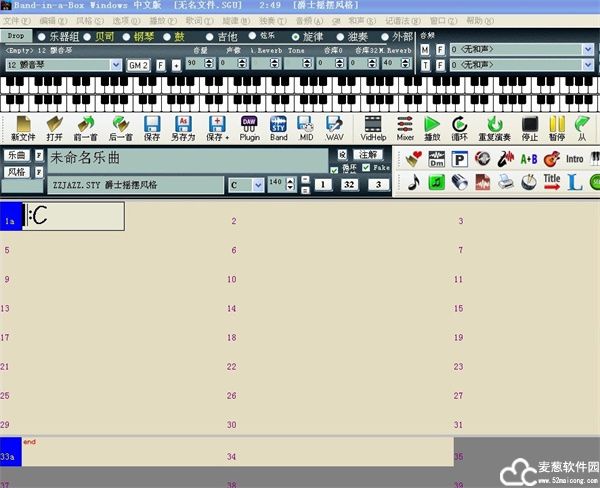Open the 编辑 Edit menu
Image resolution: width=600 pixels, height=488 pixels.
tap(53, 21)
